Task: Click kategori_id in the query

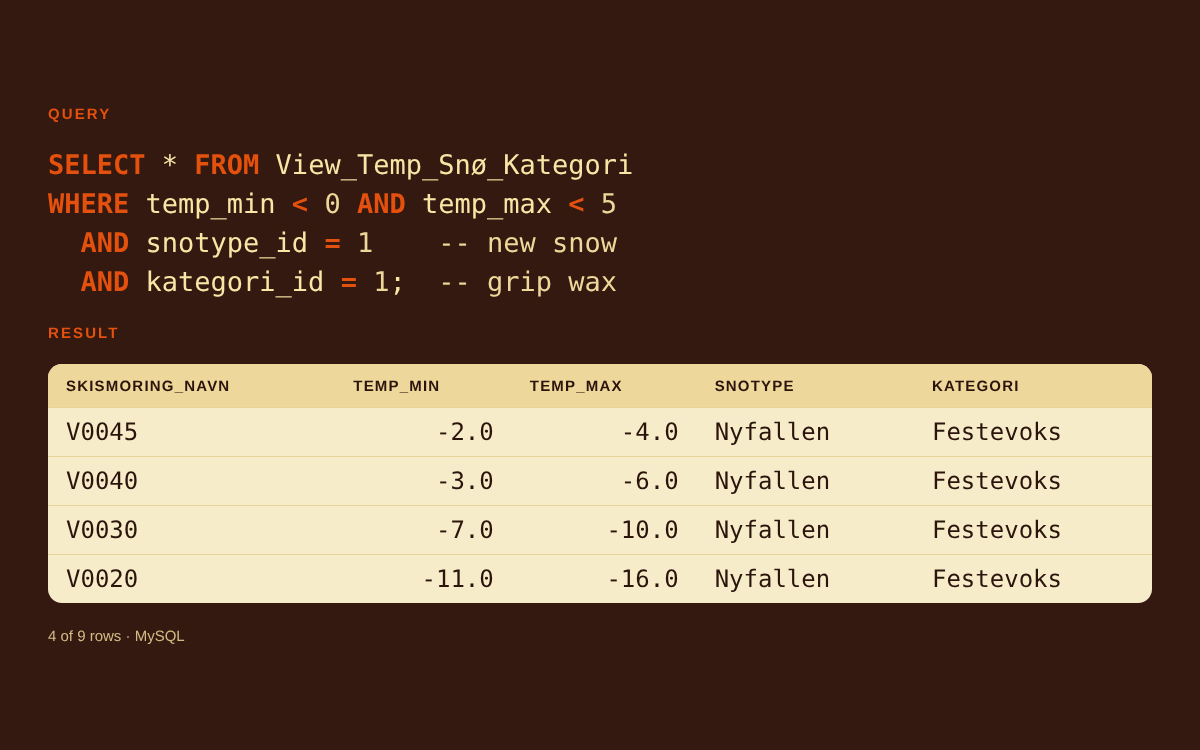Action: (x=235, y=282)
